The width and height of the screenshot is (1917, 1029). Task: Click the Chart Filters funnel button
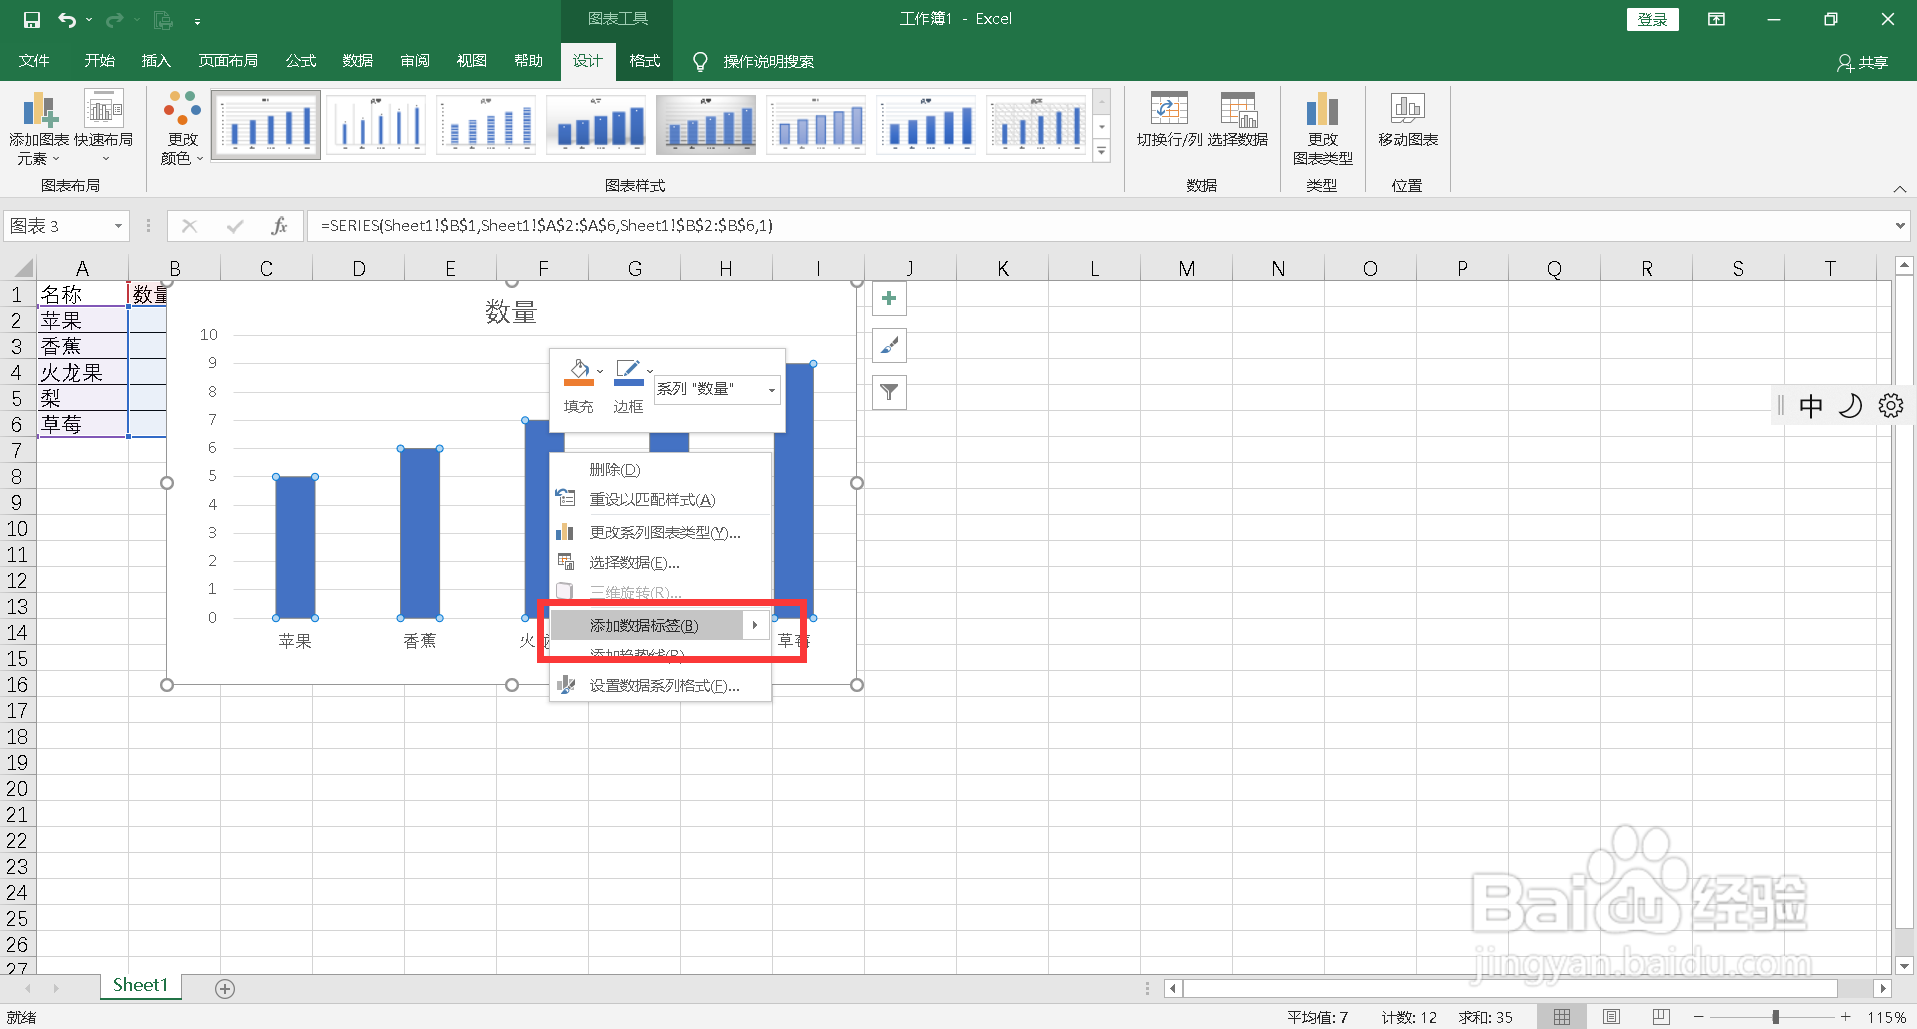pos(889,393)
